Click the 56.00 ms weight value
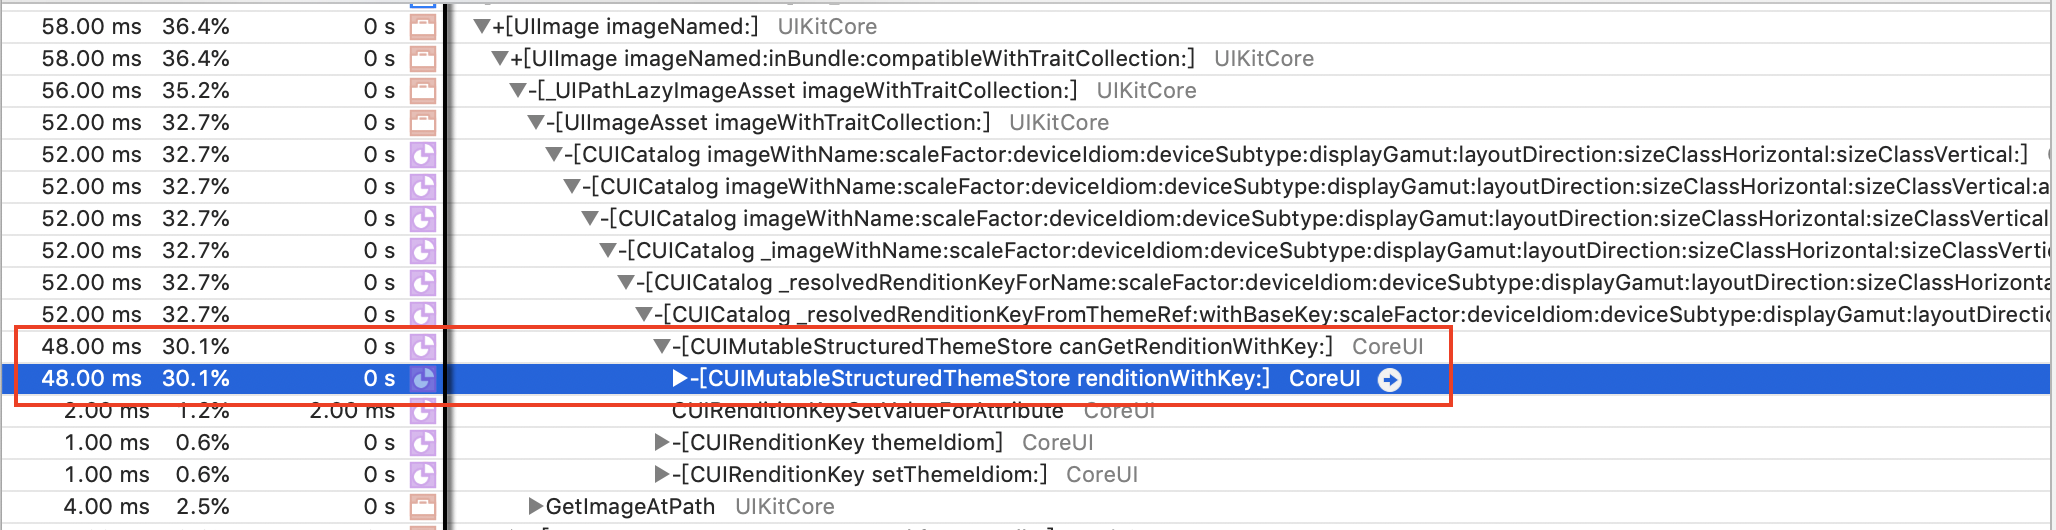2056x530 pixels. tap(91, 91)
